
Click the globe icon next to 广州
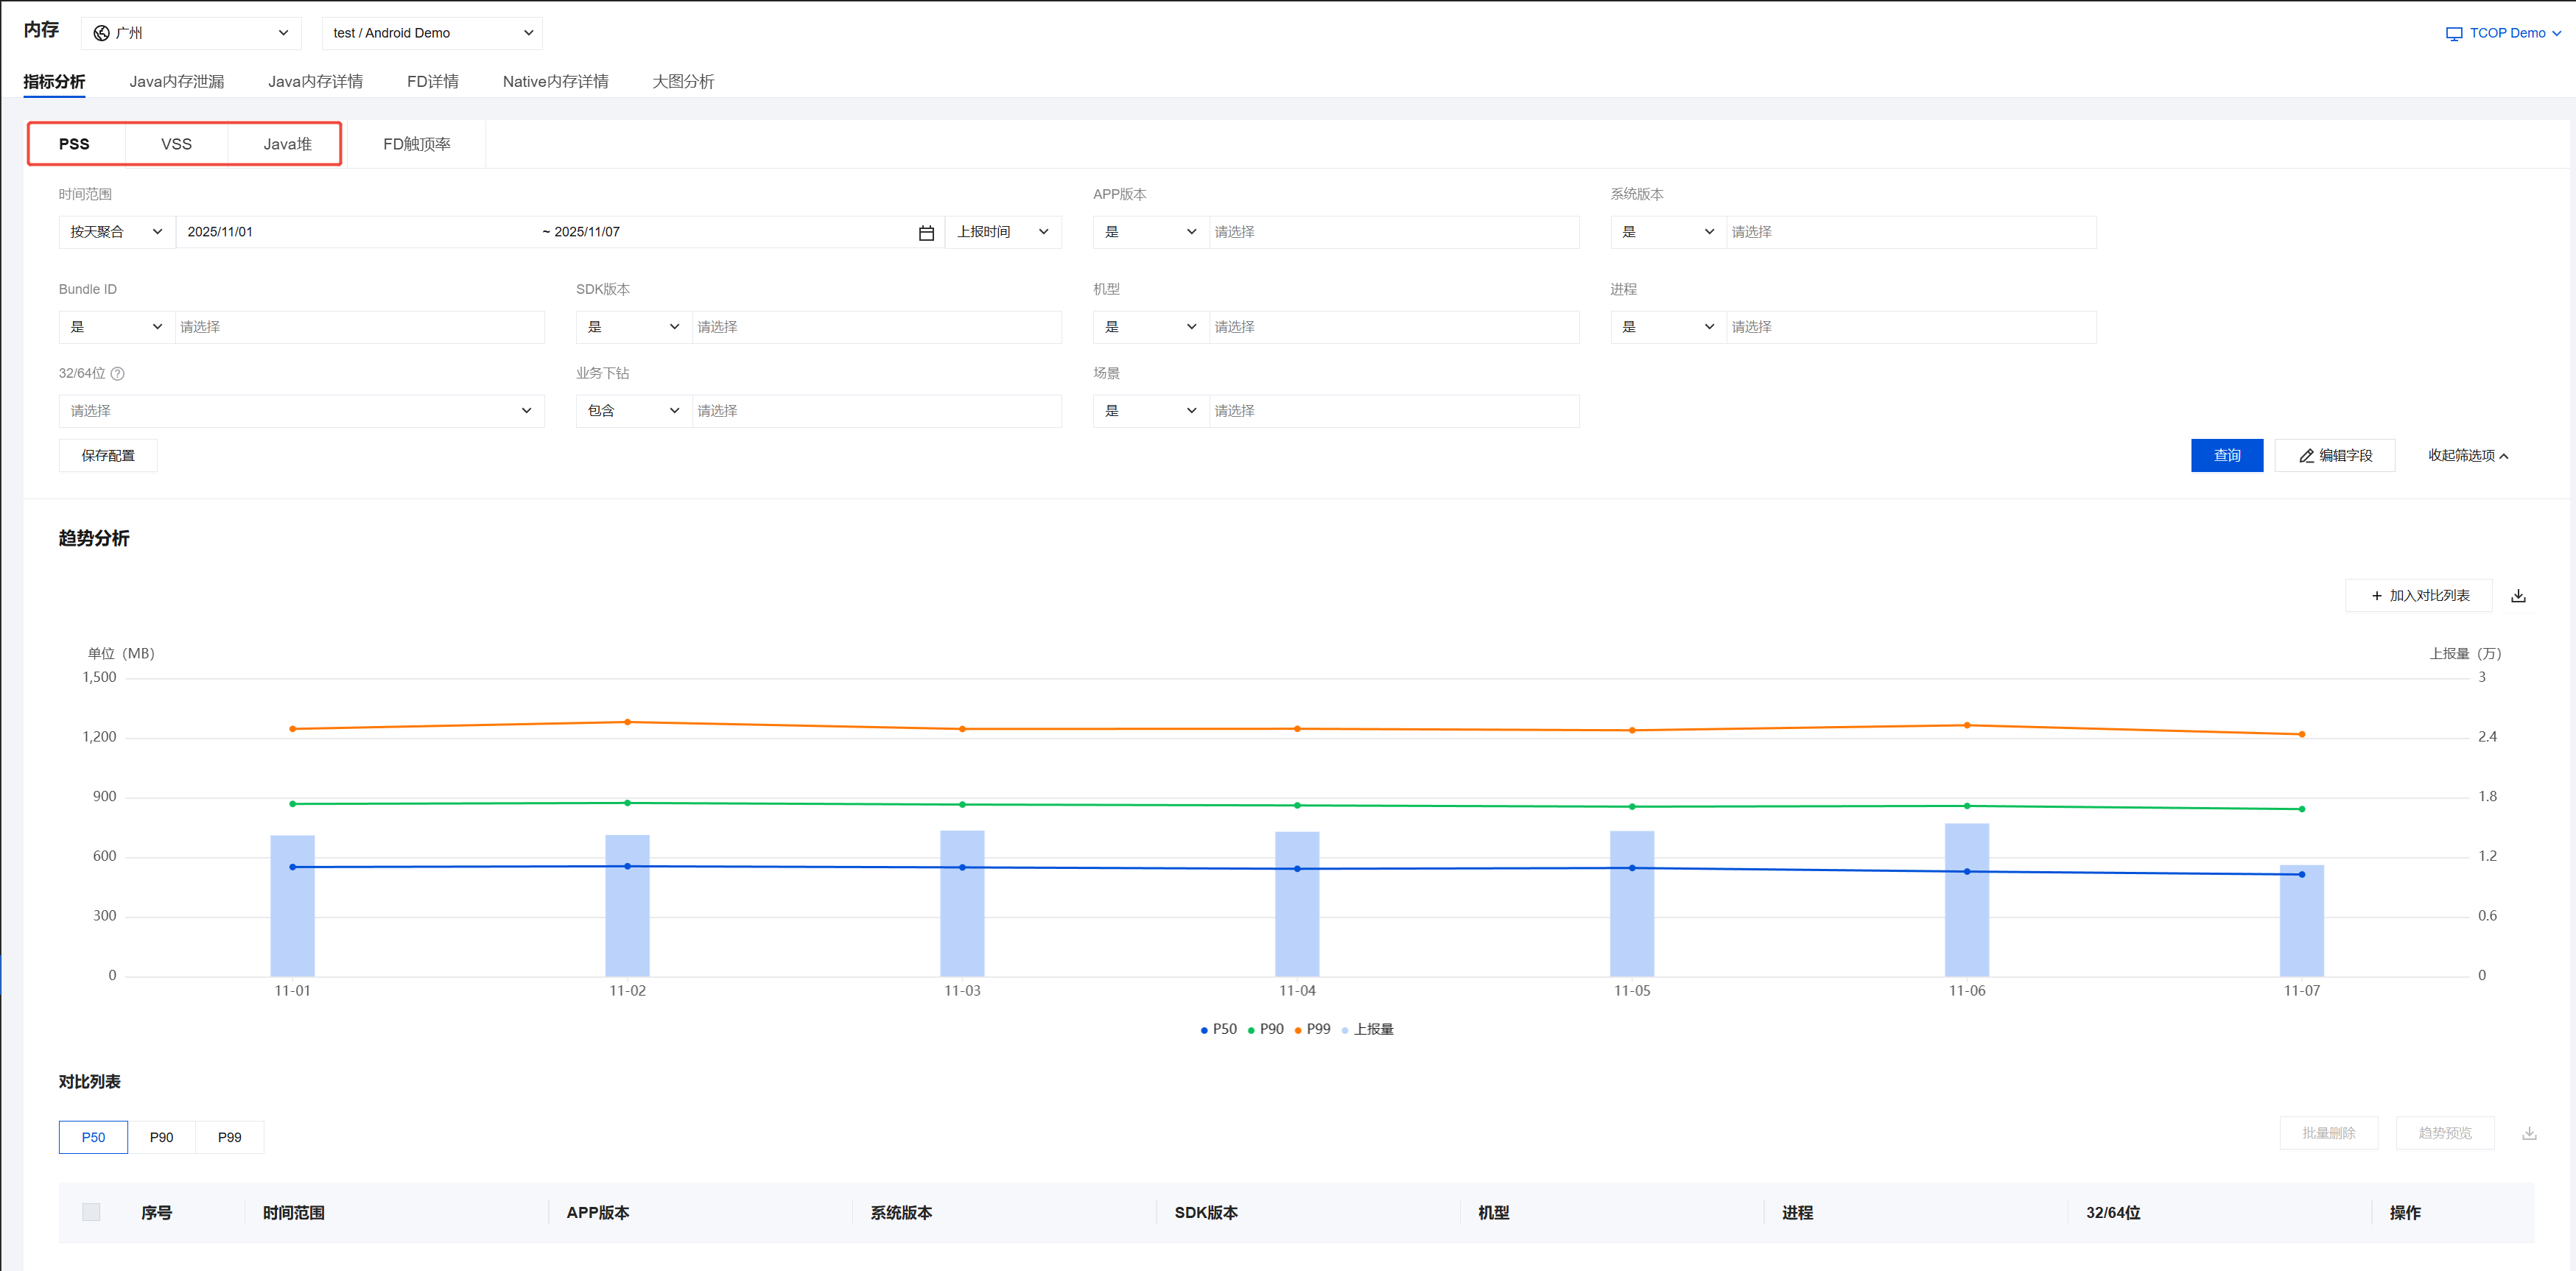click(101, 33)
